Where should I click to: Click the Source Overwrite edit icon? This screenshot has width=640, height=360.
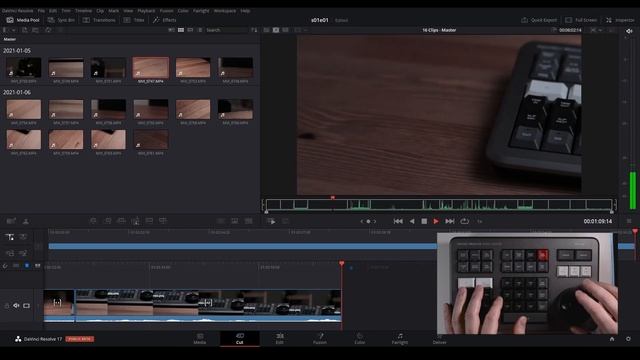(x=163, y=221)
